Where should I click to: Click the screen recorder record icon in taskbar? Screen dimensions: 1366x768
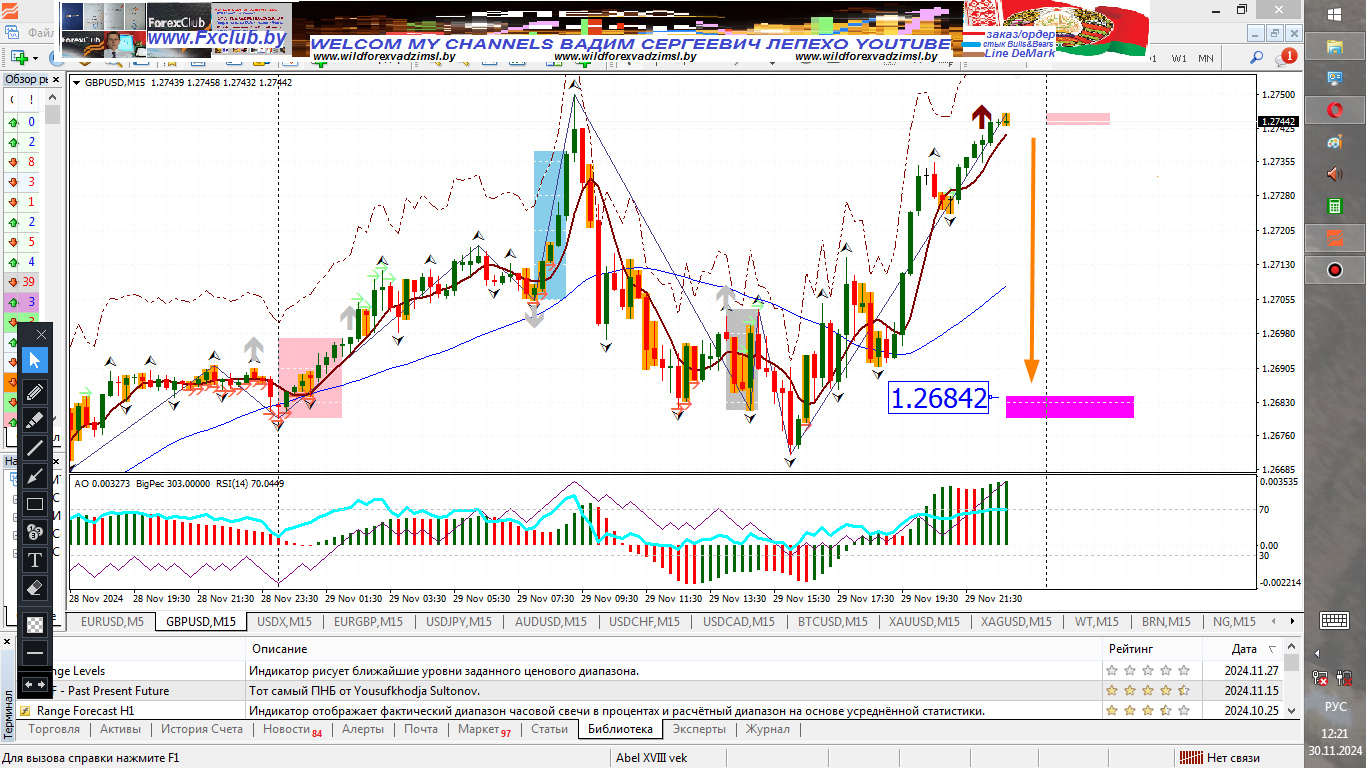(1335, 270)
